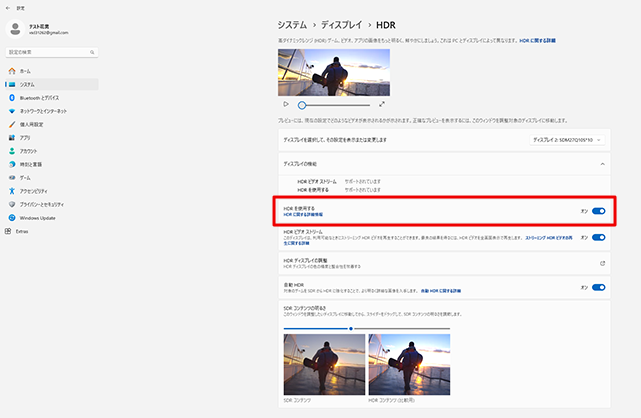Viewport: 641px width, 418px height.
Task: Adjust the SDR コンテンツの明るさ slider
Action: [x=350, y=328]
